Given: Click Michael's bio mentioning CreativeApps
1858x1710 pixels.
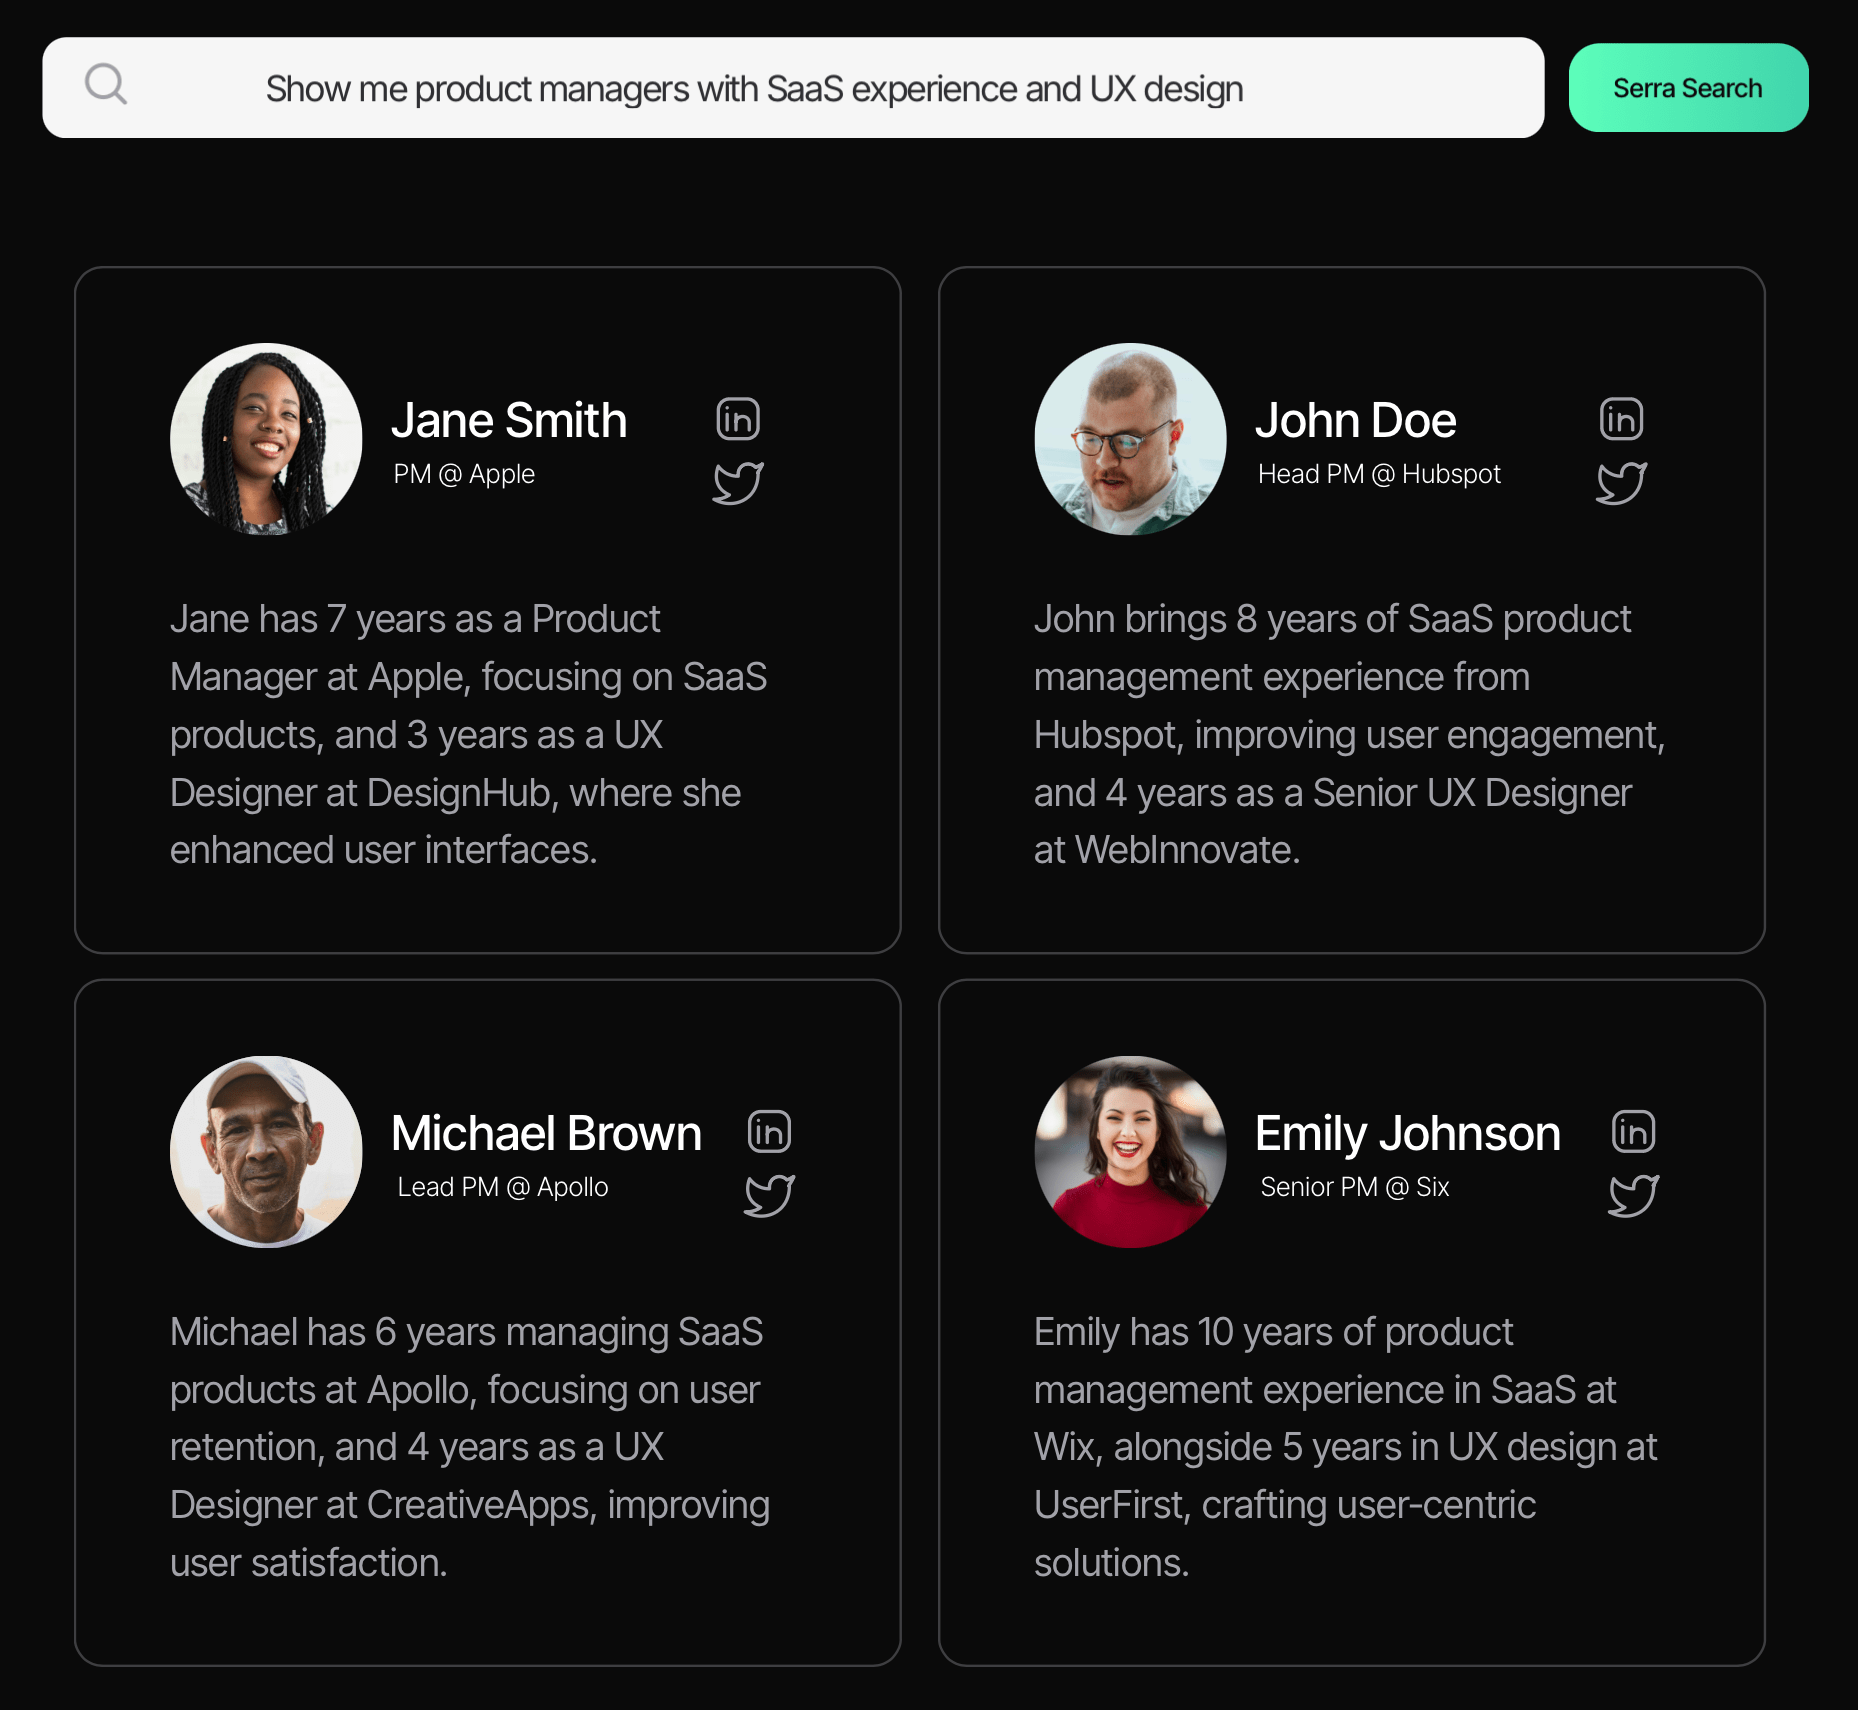Looking at the screenshot, I should (x=470, y=1447).
